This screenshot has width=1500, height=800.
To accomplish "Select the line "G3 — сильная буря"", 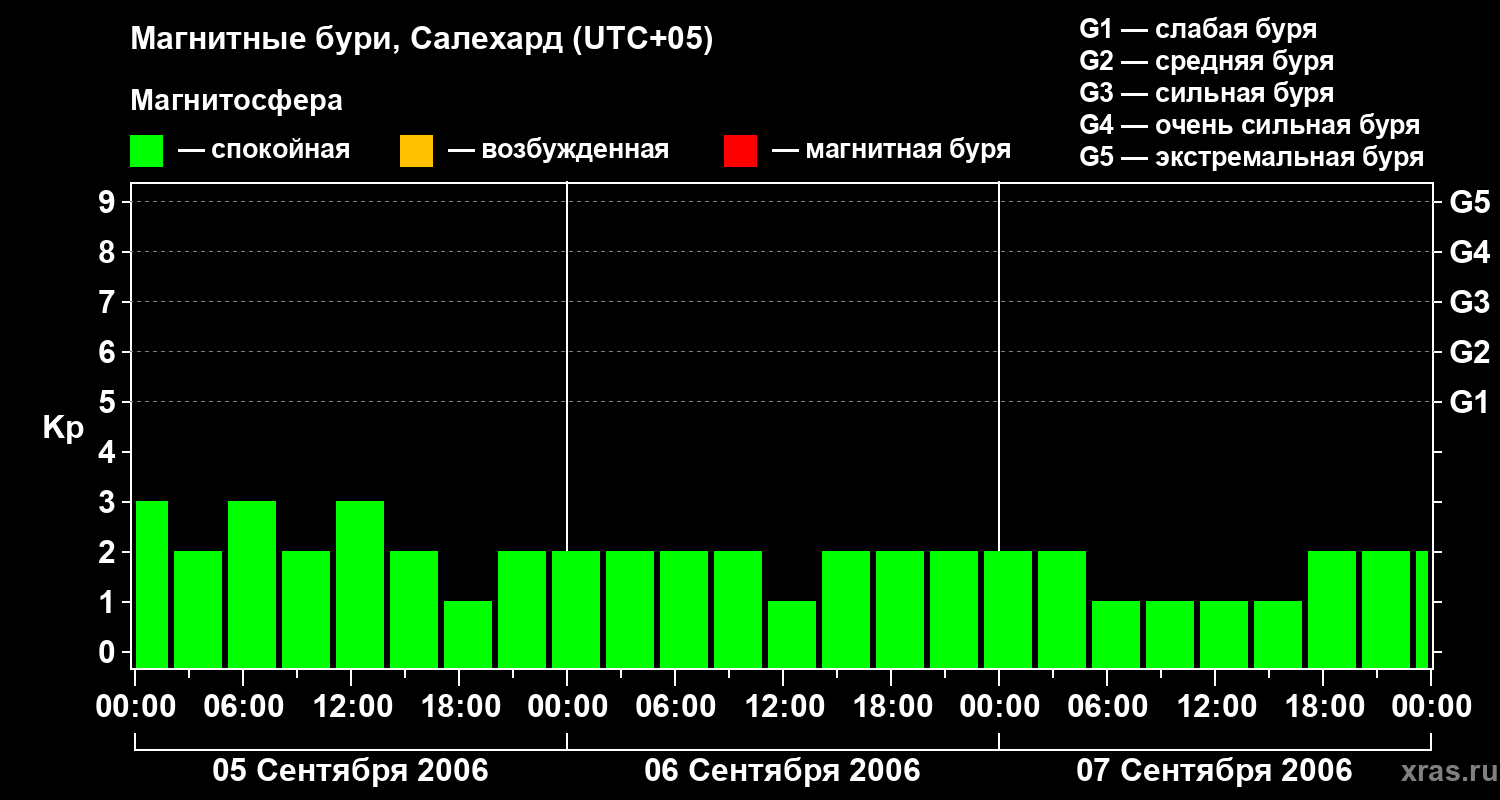I will point(1207,93).
